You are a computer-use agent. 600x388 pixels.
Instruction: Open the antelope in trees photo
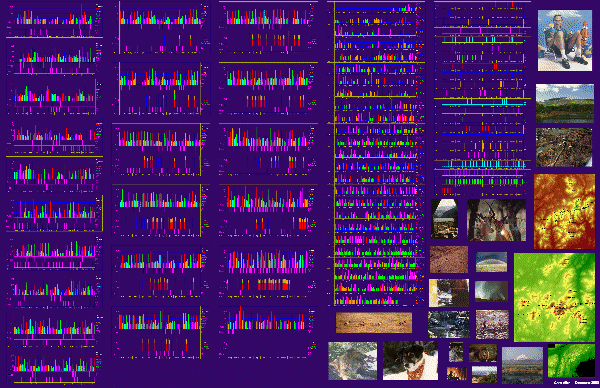coord(497,220)
